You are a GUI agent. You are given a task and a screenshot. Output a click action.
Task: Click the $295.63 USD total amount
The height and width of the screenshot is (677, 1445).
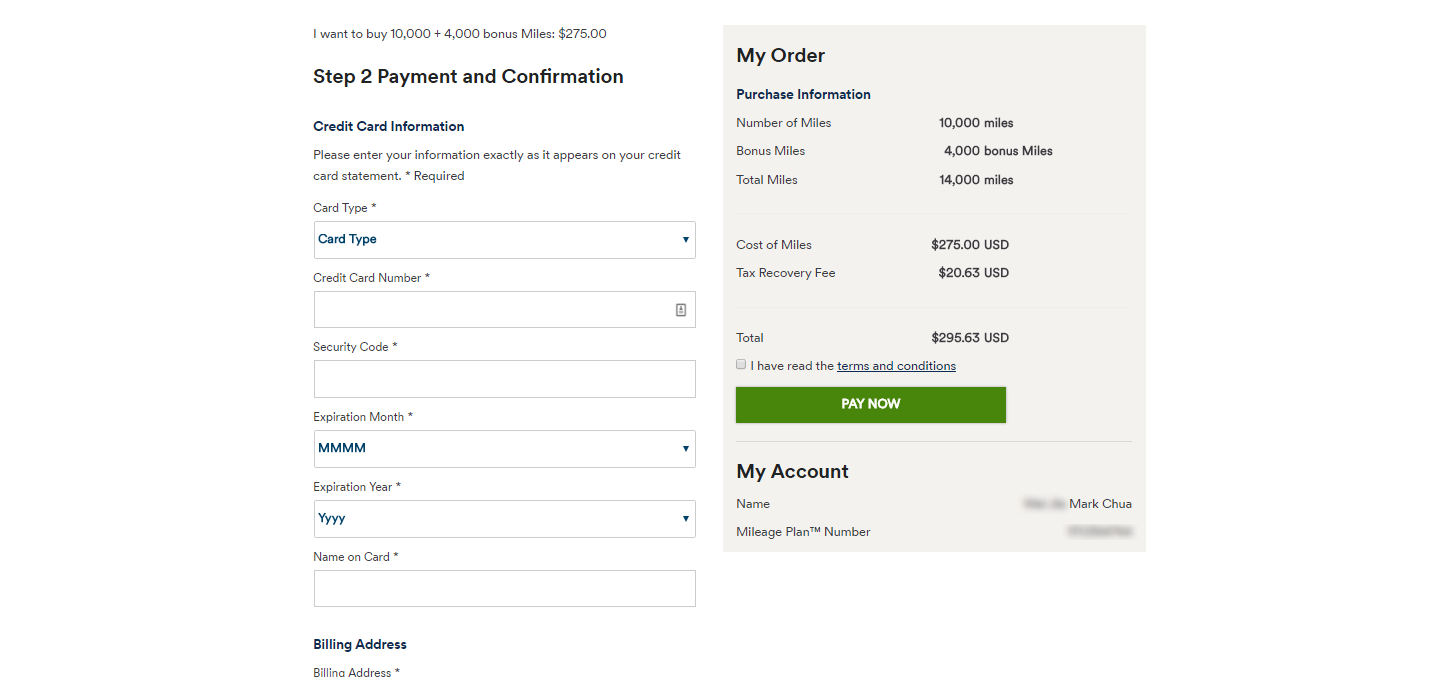click(969, 338)
